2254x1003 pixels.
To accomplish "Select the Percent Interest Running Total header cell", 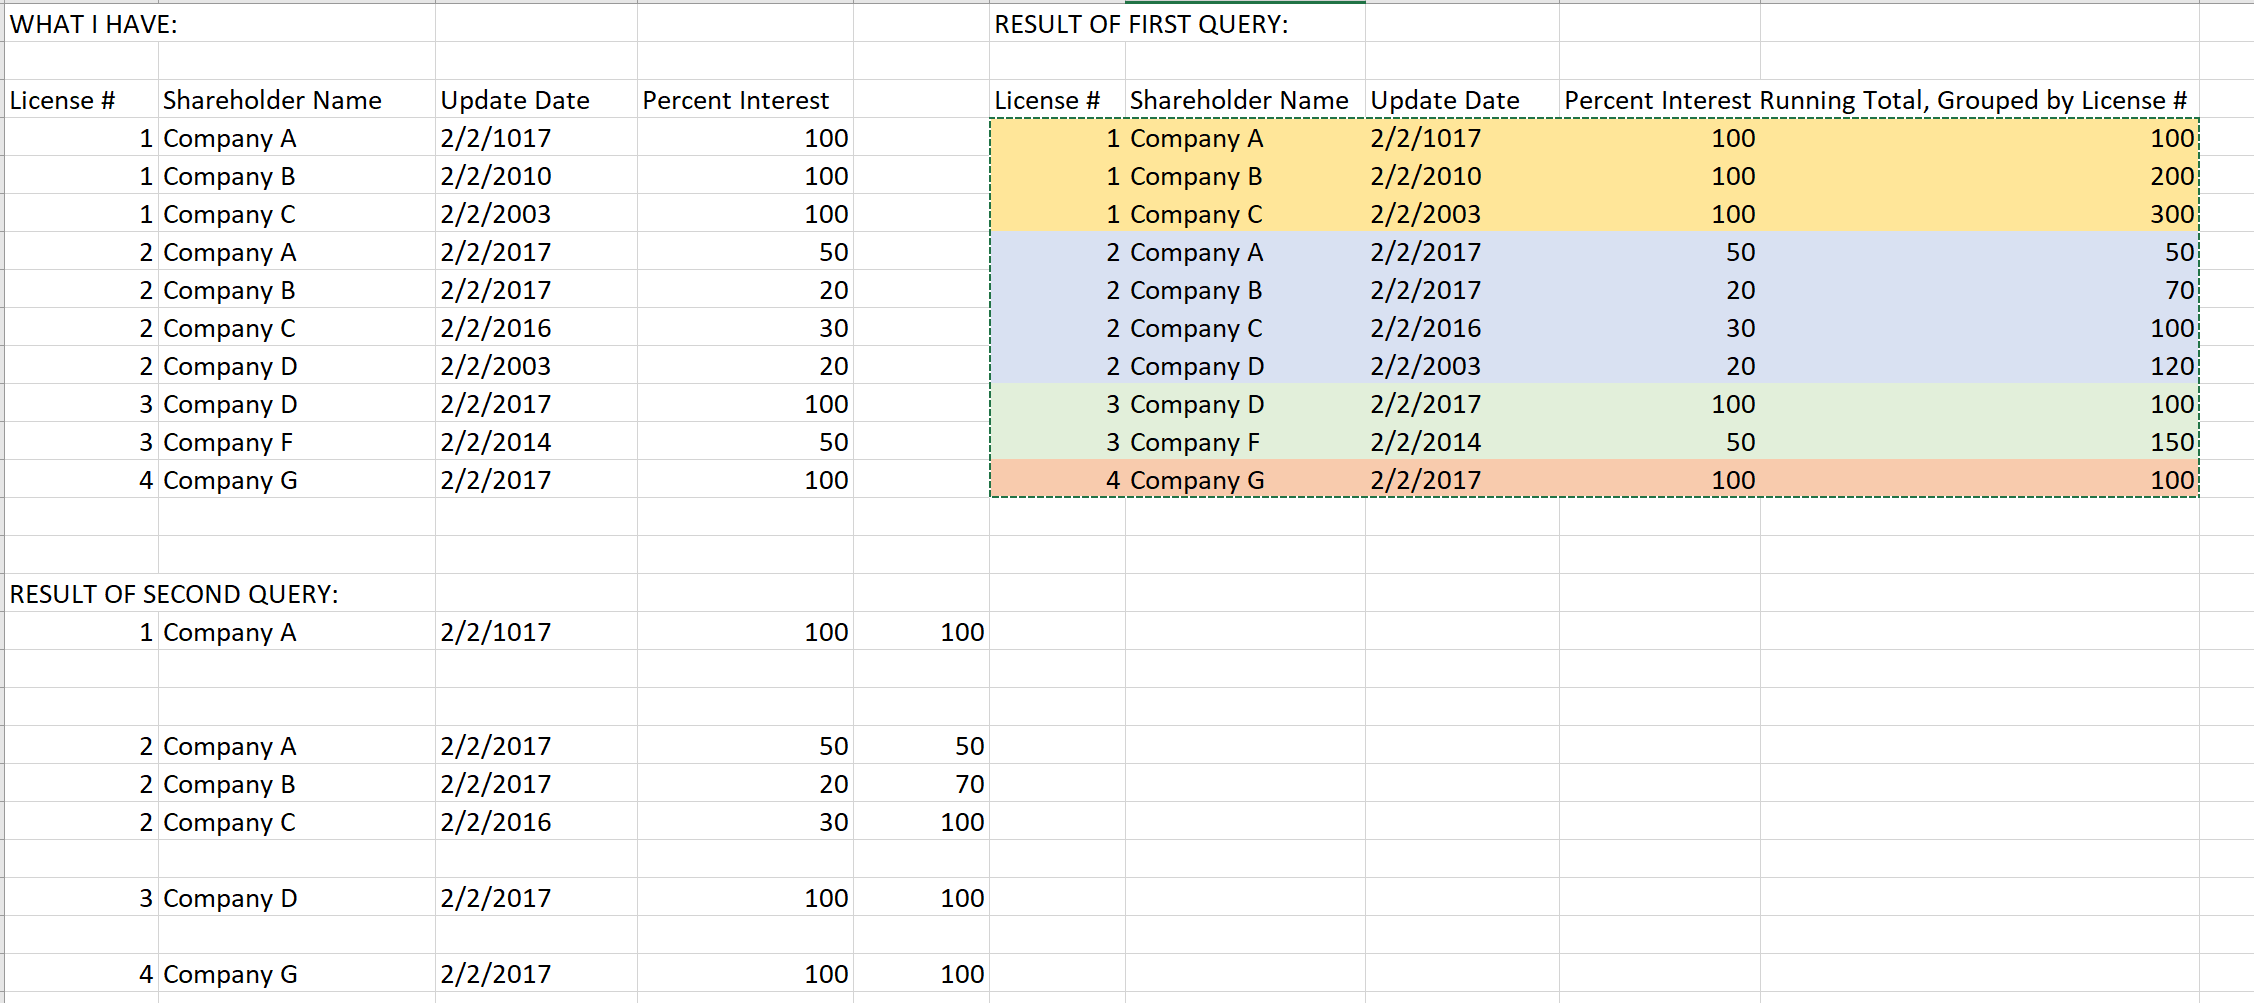I will click(x=1876, y=99).
